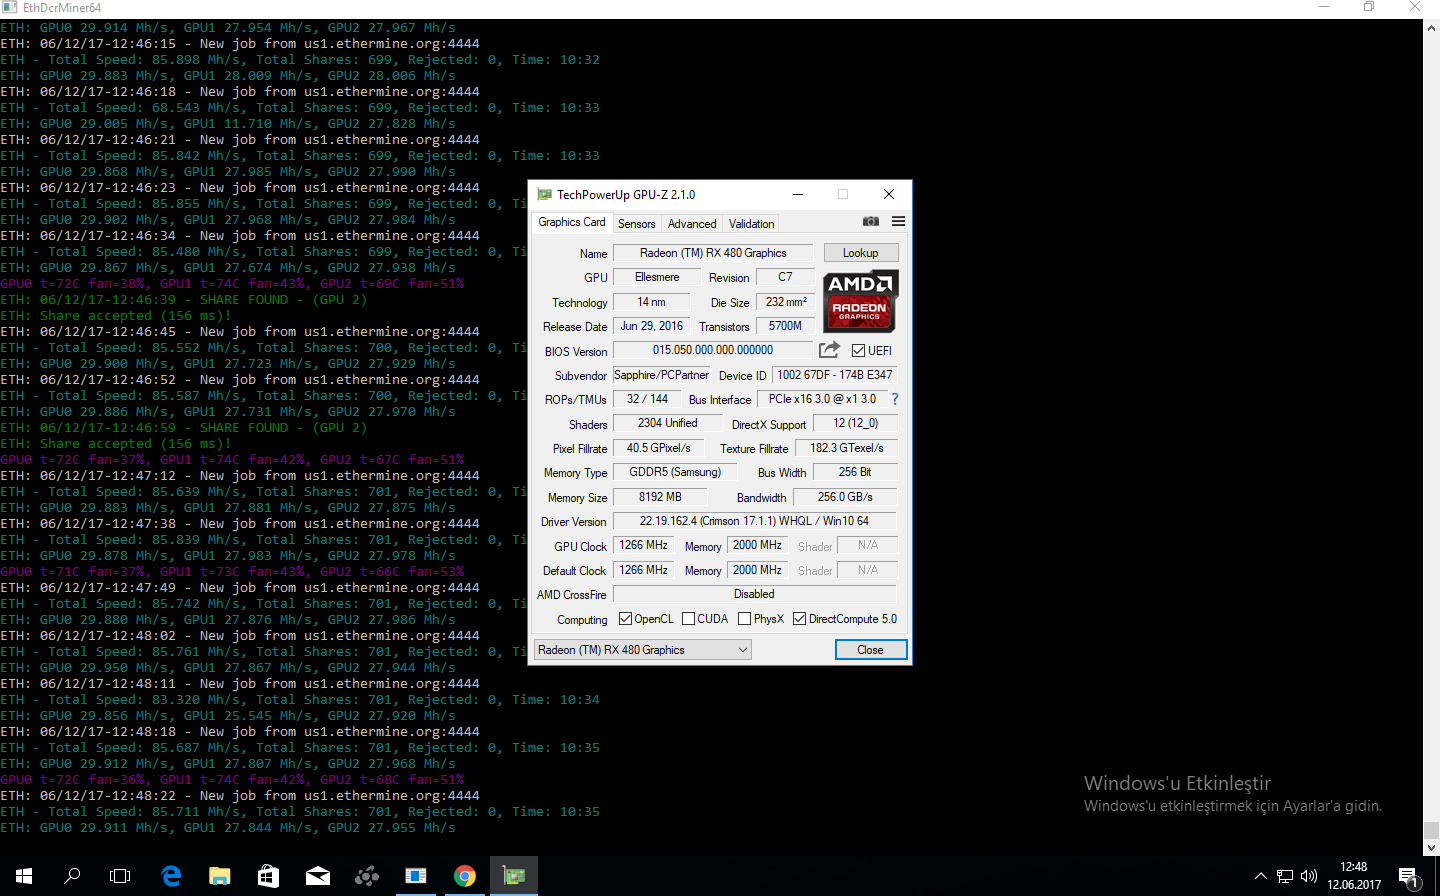
Task: Click the GPU Name field
Action: tap(714, 253)
